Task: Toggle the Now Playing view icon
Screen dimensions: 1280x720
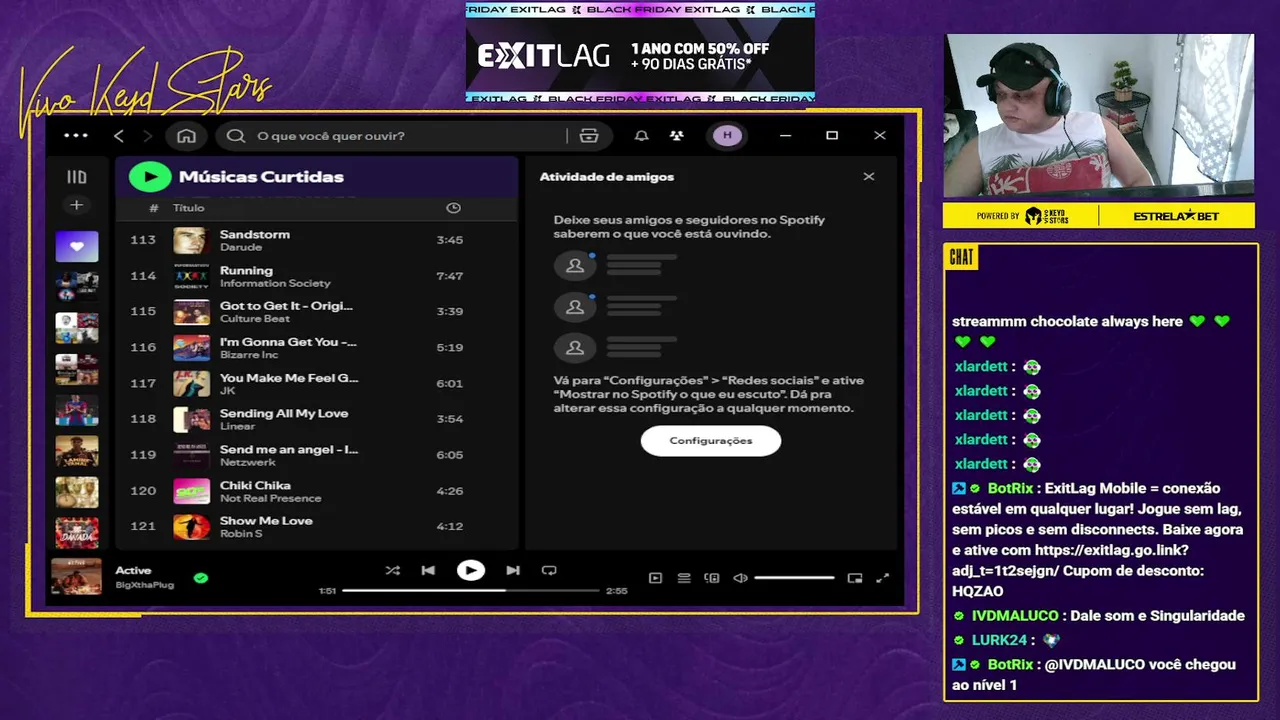Action: pos(655,578)
